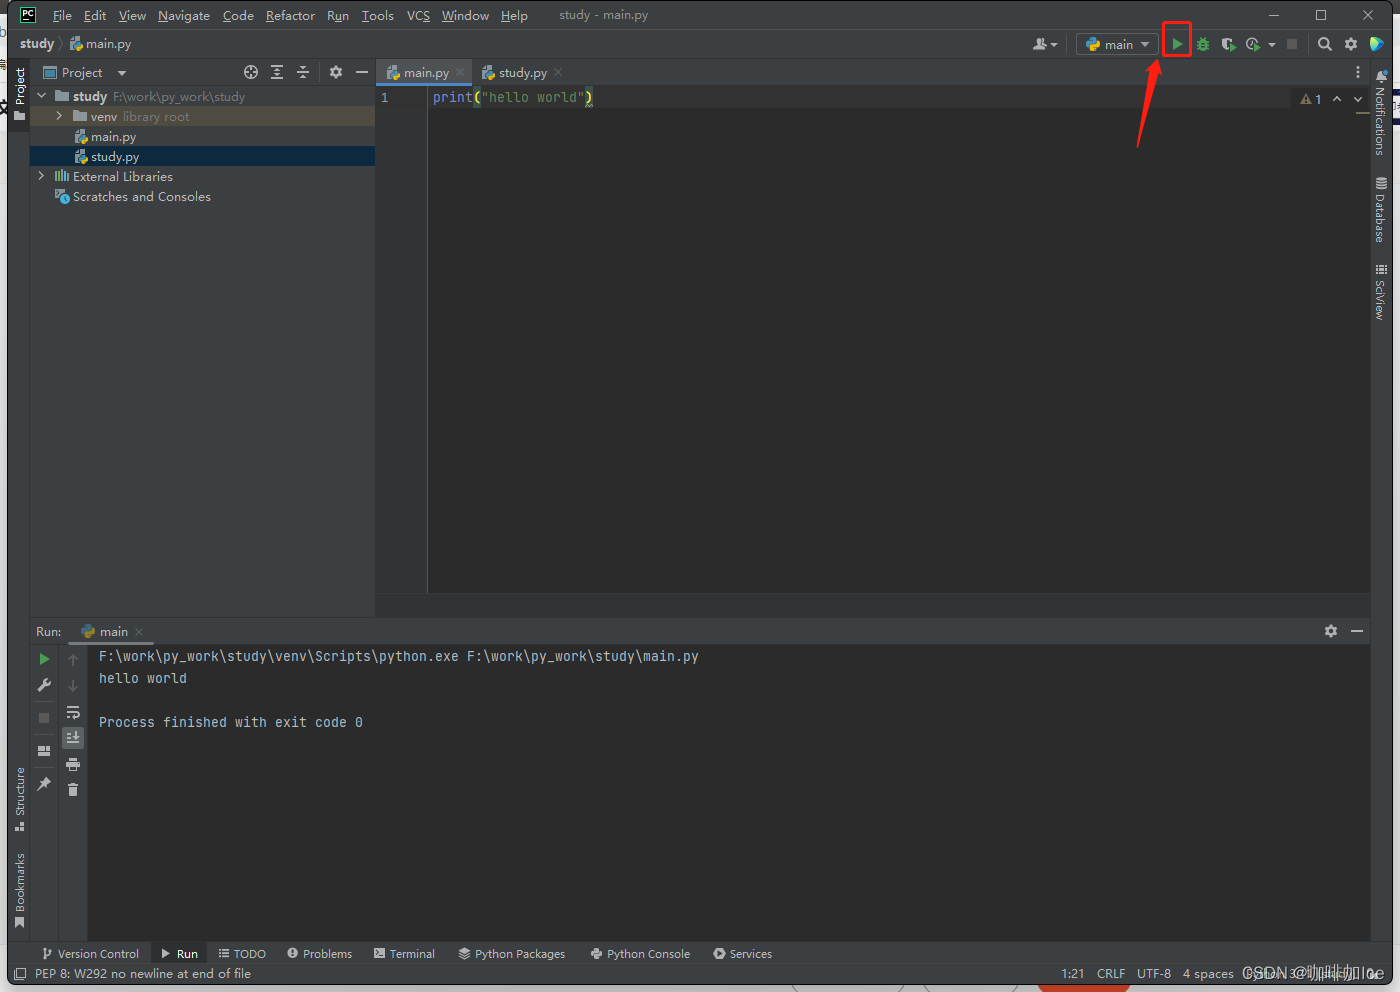Open editor tab options three-dot menu
Viewport: 1400px width, 992px height.
click(x=1357, y=72)
